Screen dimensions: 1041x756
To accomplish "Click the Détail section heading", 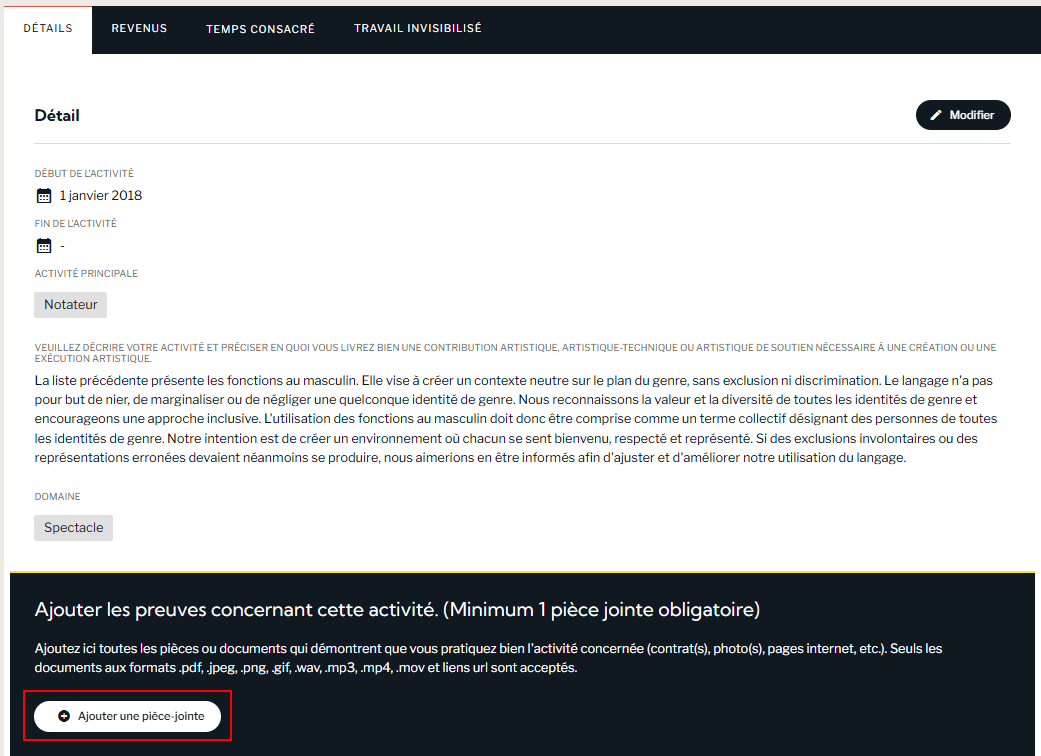I will [x=57, y=115].
